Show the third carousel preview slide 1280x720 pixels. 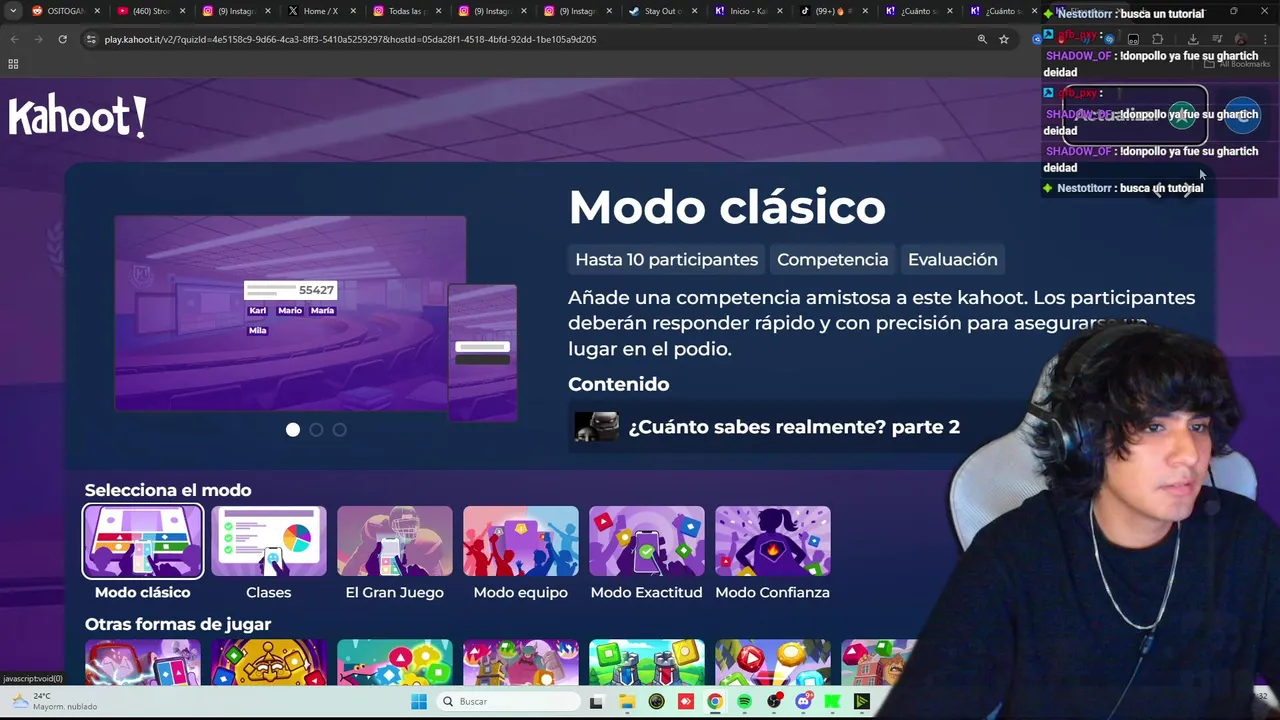pos(340,429)
